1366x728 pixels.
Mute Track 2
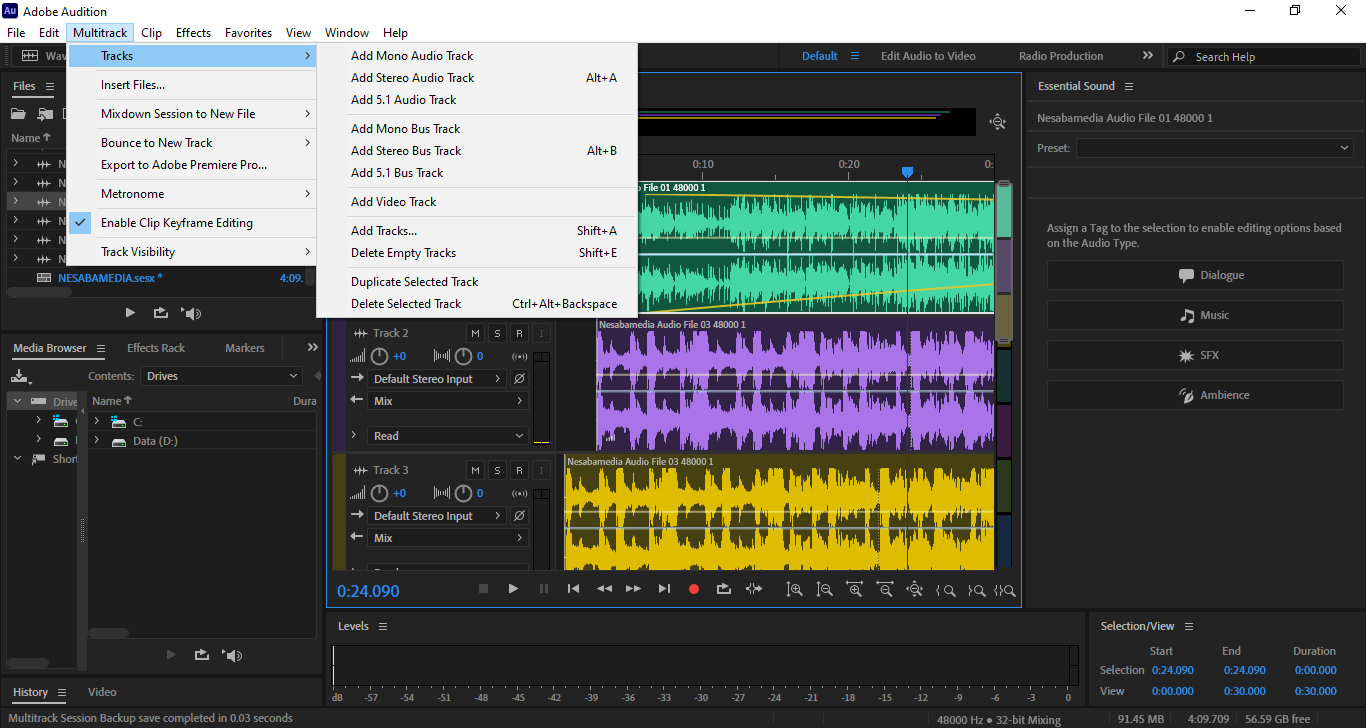pyautogui.click(x=475, y=333)
